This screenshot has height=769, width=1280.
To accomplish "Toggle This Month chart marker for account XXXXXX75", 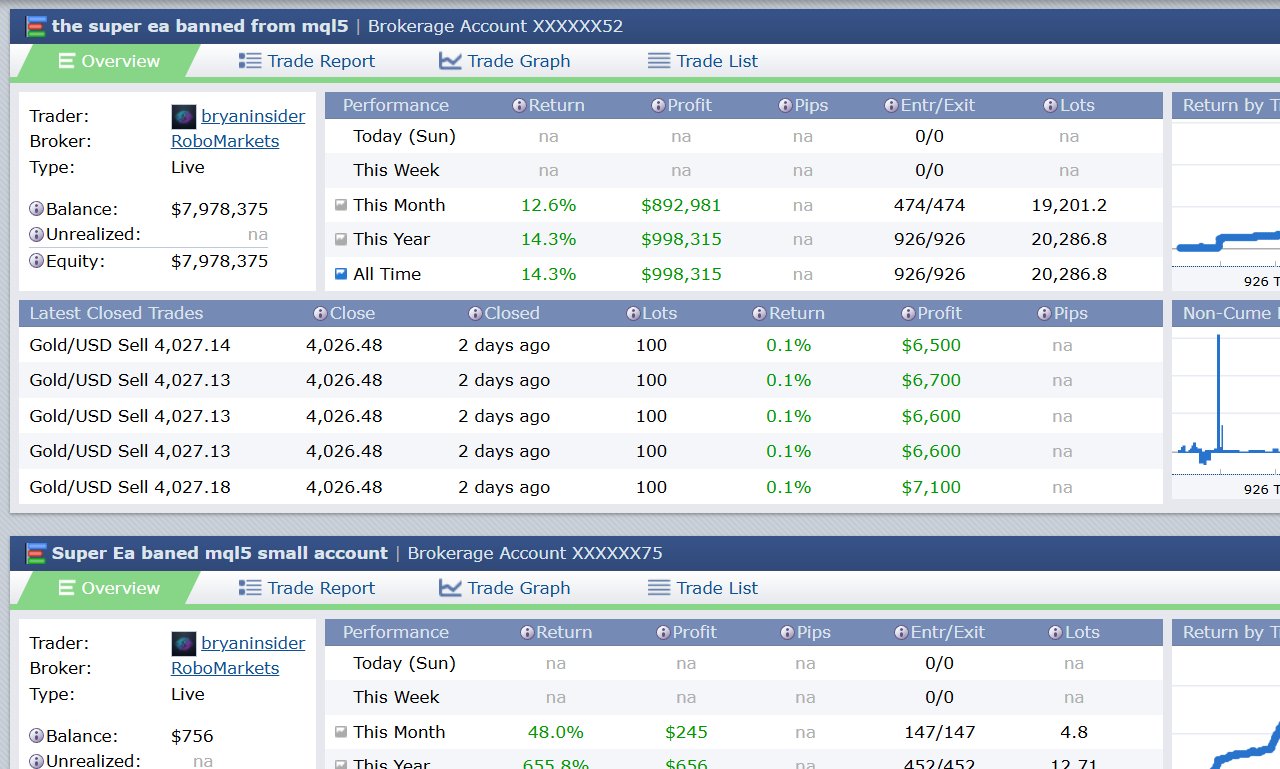I will tap(341, 732).
